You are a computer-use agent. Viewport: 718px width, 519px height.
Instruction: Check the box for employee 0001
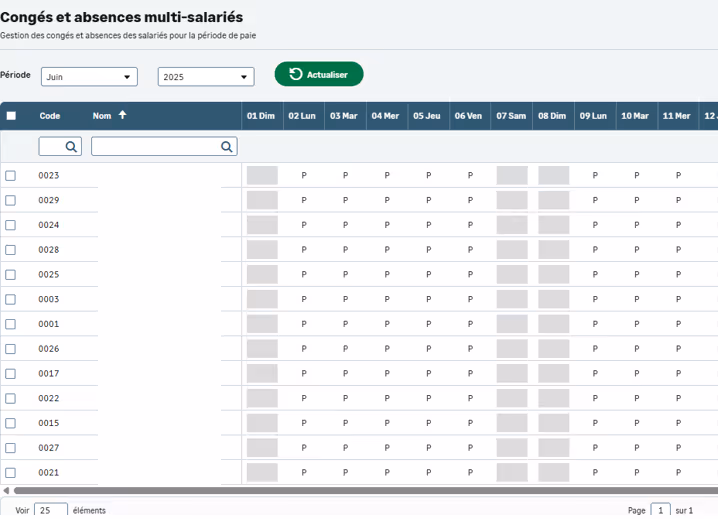coord(11,324)
